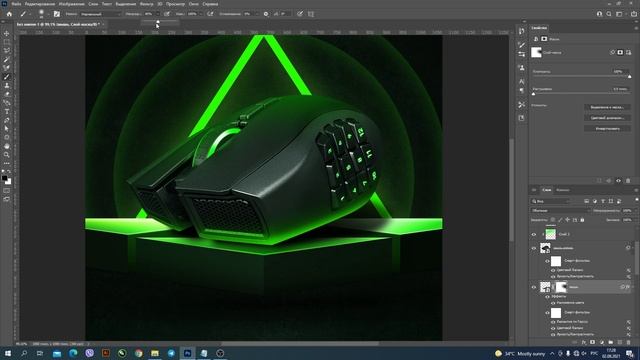The height and width of the screenshot is (360, 640).
Task: Click the Плотность slider handle
Action: click(x=629, y=76)
